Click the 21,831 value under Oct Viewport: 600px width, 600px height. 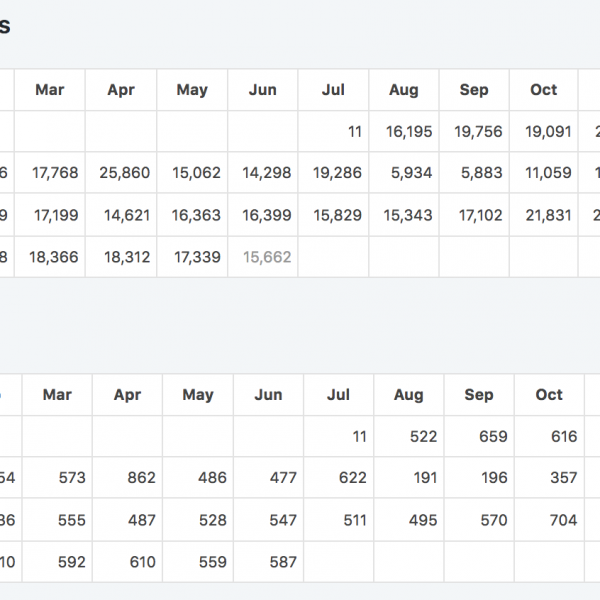point(548,215)
